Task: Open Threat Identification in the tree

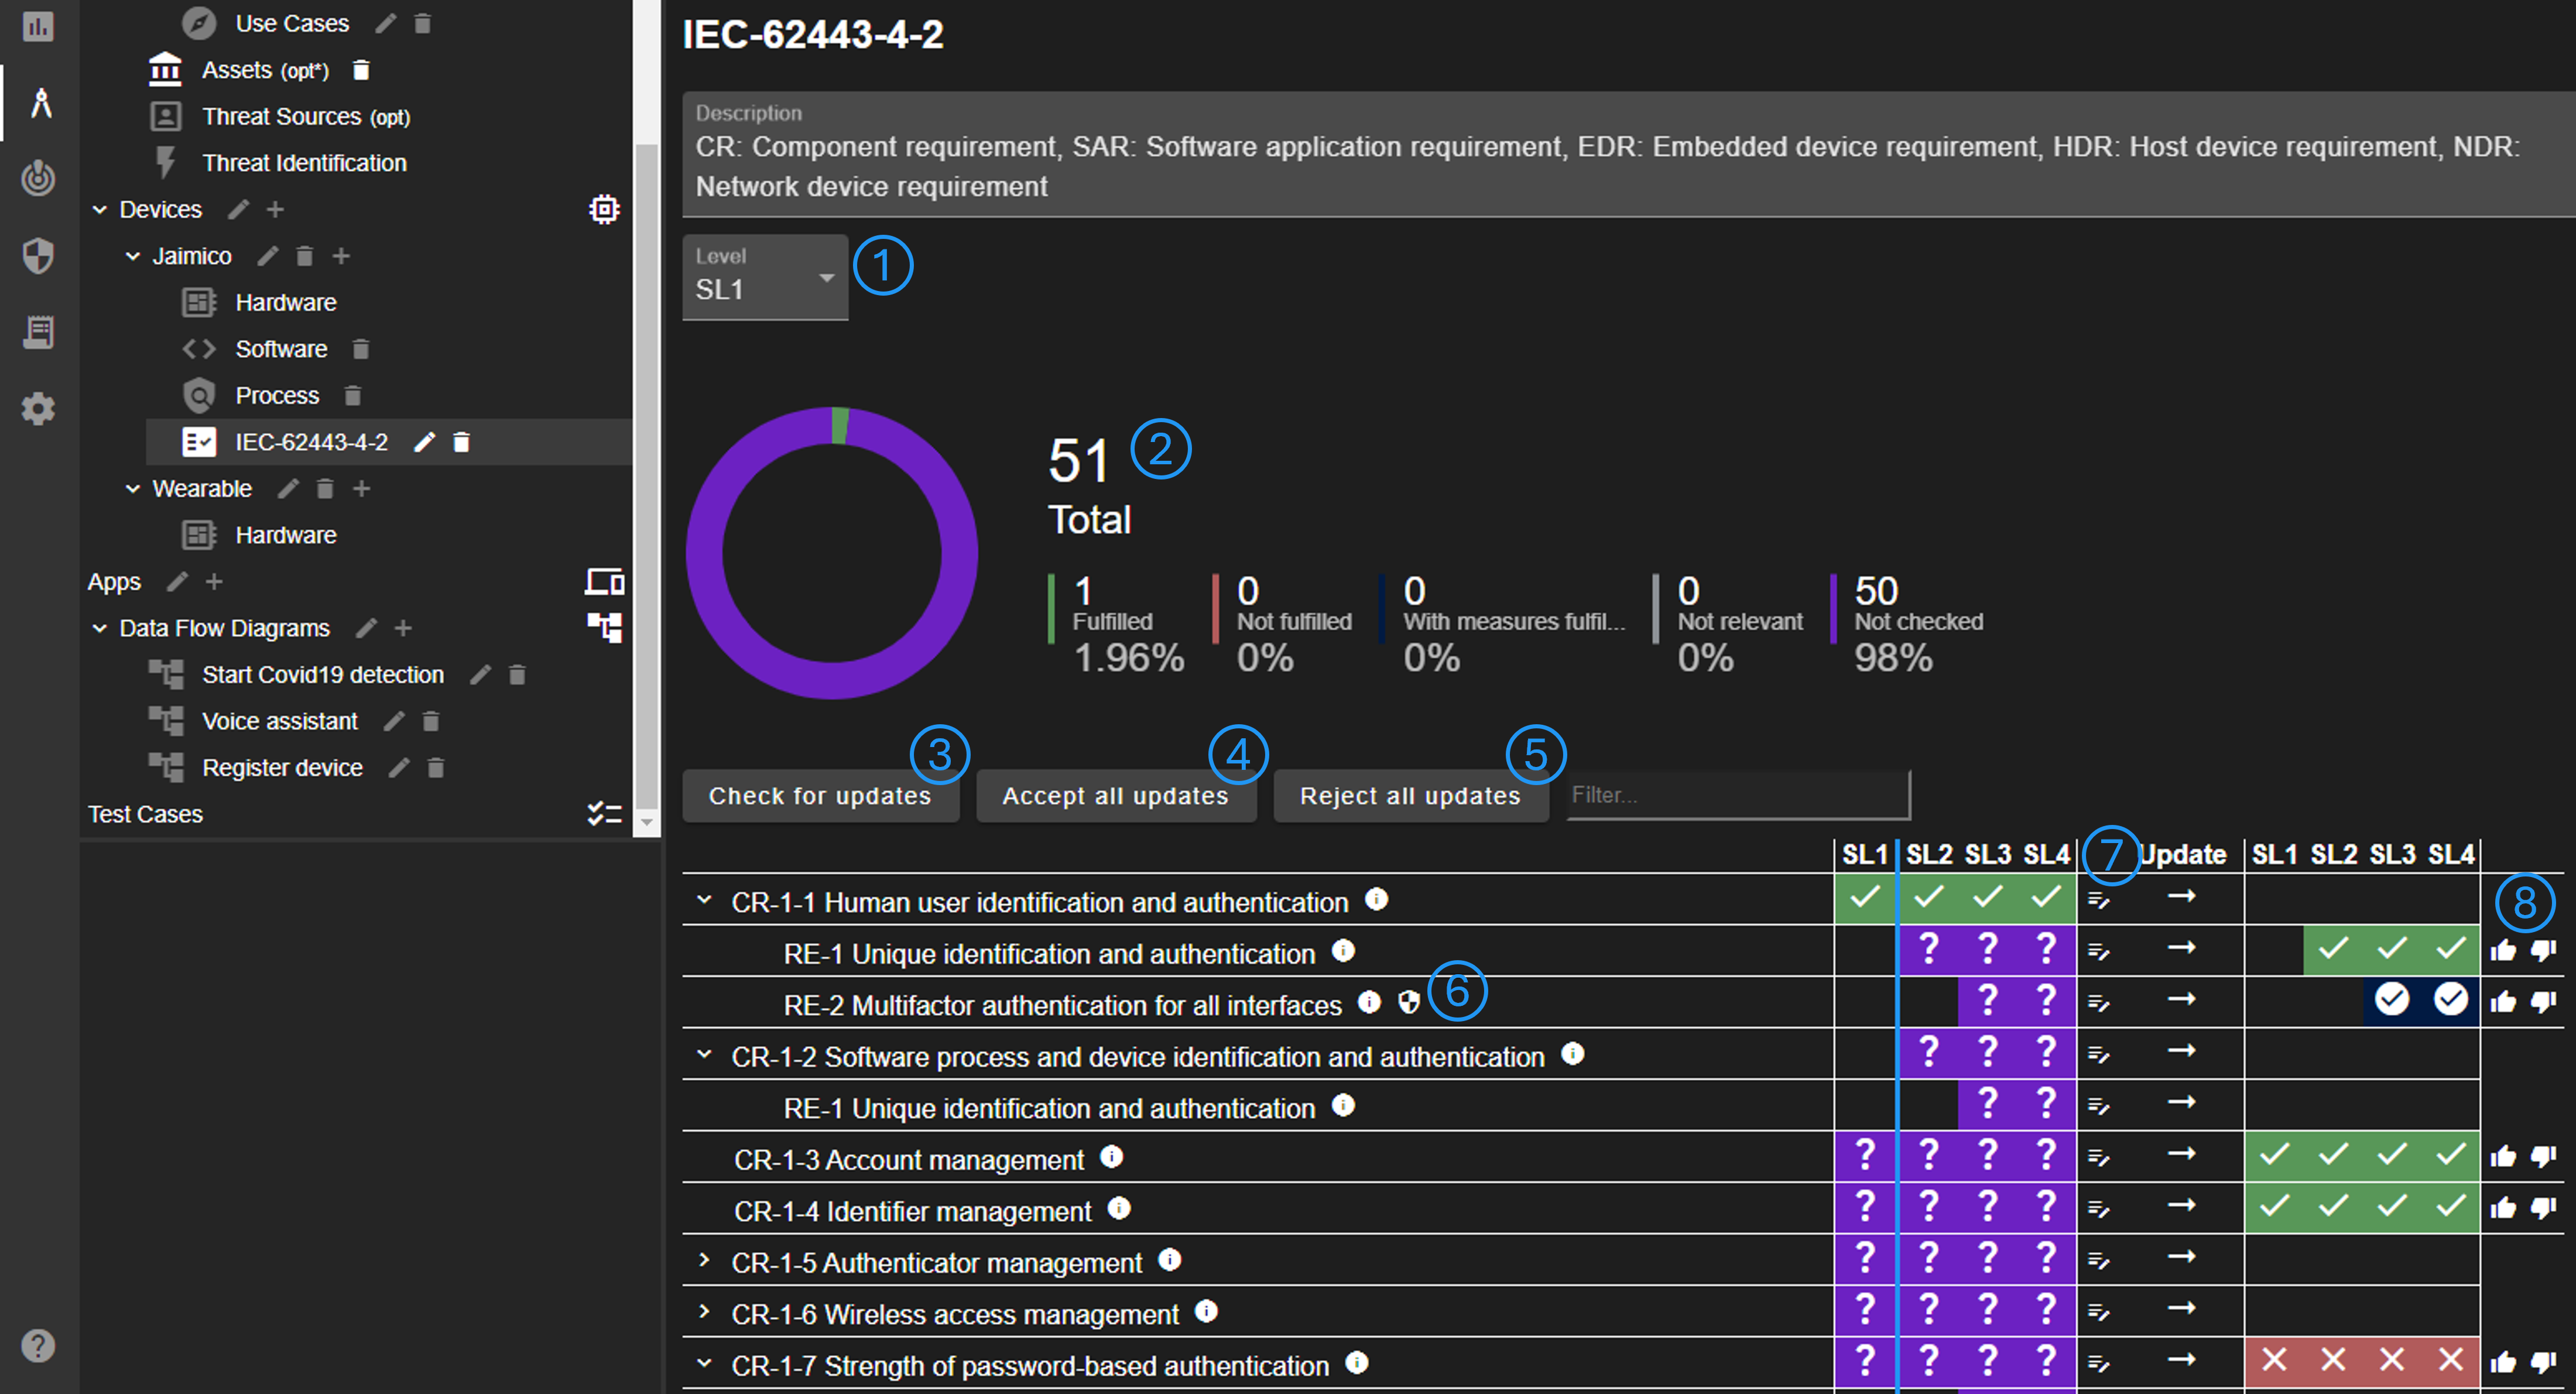Action: 304,163
